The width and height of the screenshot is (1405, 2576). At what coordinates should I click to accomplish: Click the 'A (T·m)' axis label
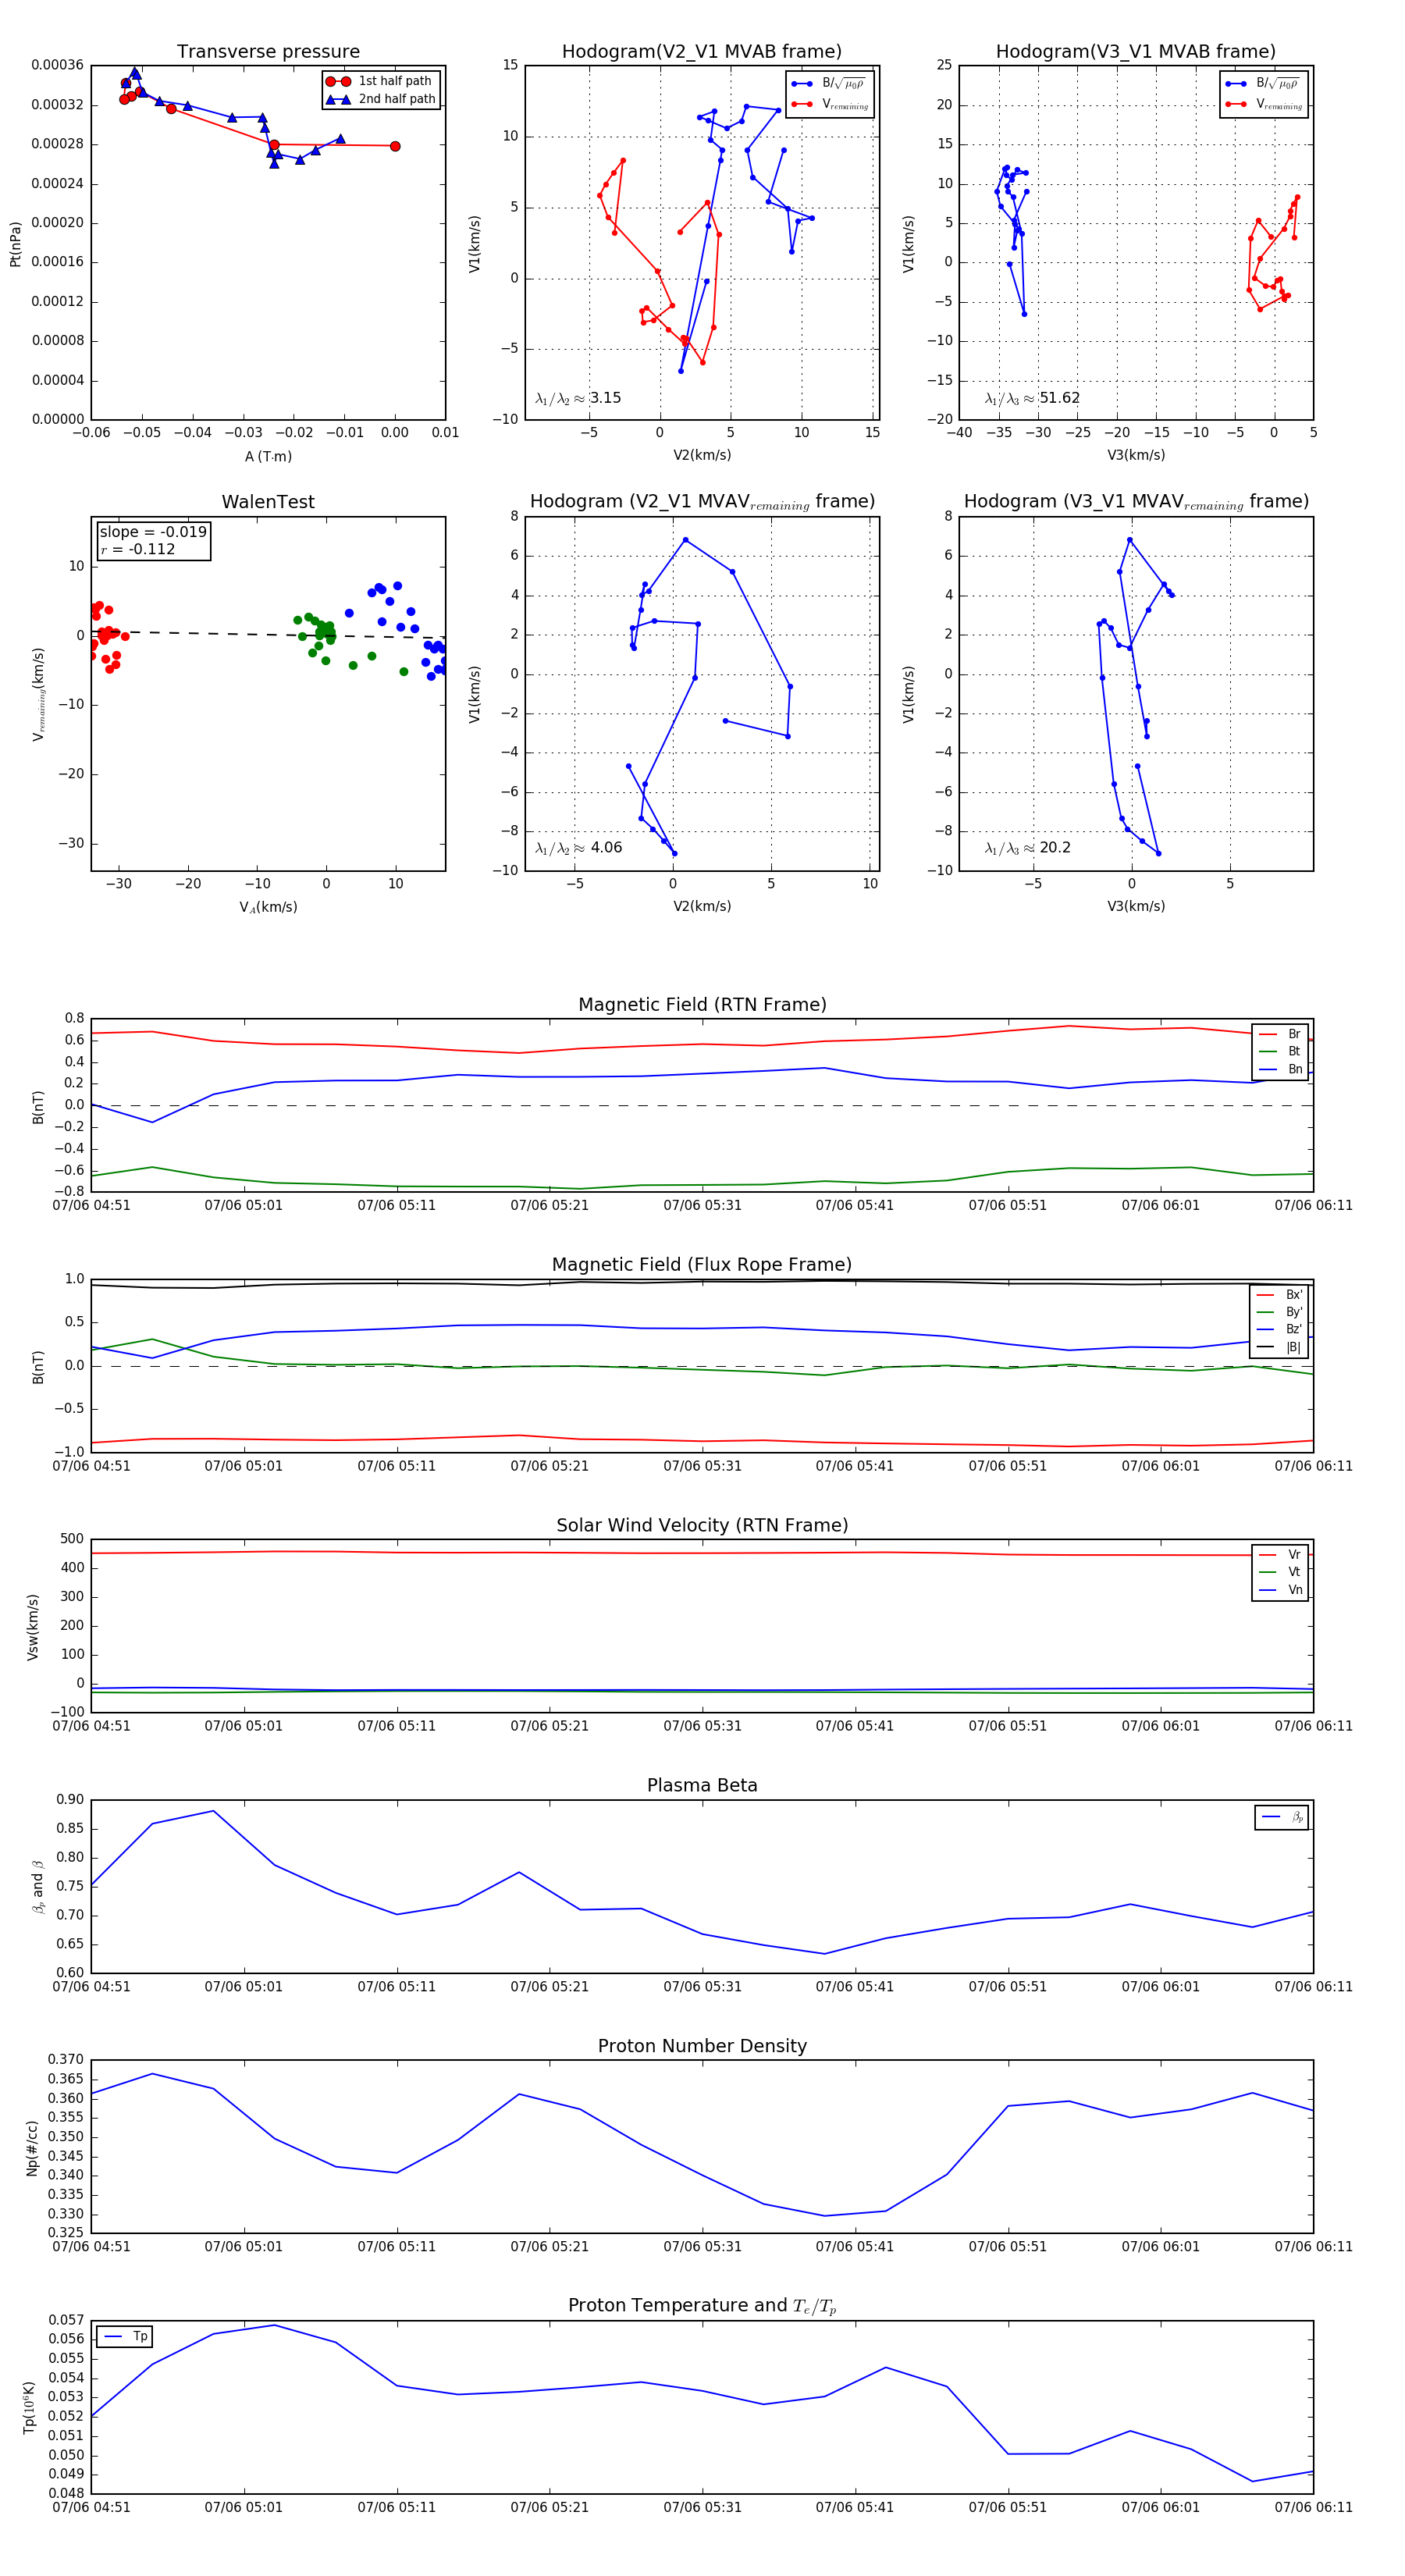click(268, 457)
